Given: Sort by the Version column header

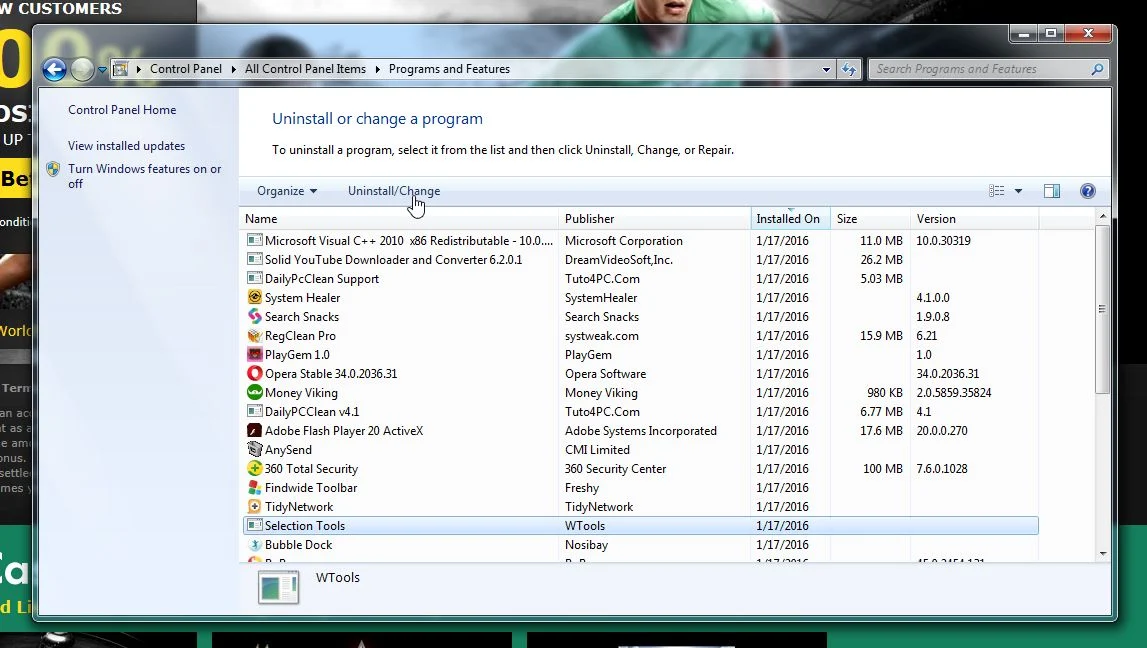Looking at the screenshot, I should (974, 219).
